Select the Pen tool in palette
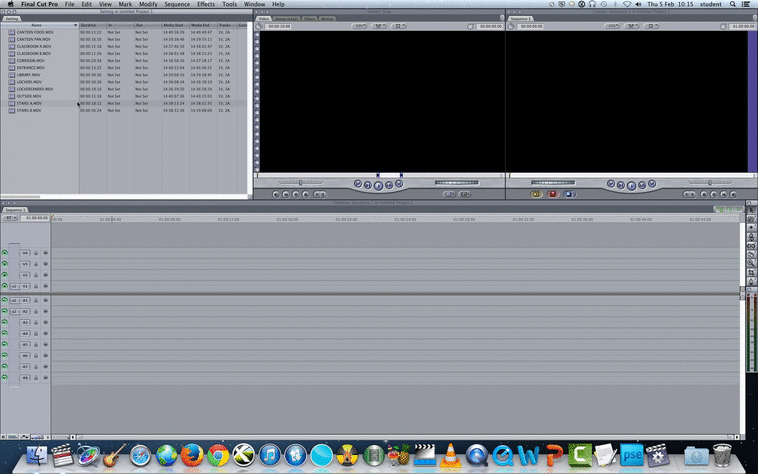This screenshot has width=758, height=474. [751, 281]
